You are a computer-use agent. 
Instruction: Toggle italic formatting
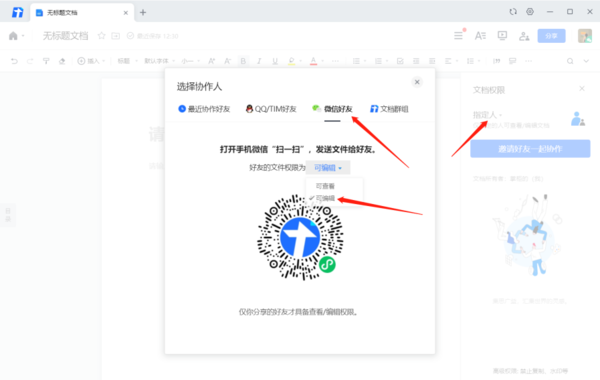259,61
